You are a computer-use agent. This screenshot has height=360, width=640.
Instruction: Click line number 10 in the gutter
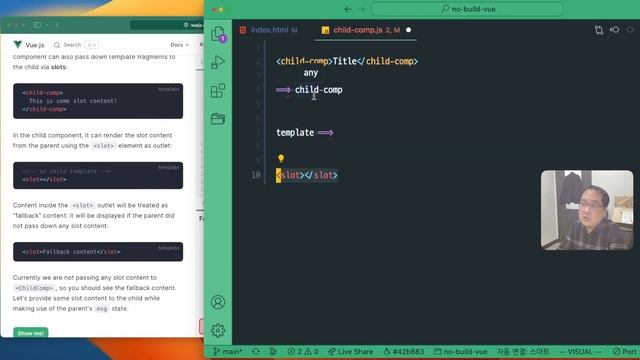[256, 175]
